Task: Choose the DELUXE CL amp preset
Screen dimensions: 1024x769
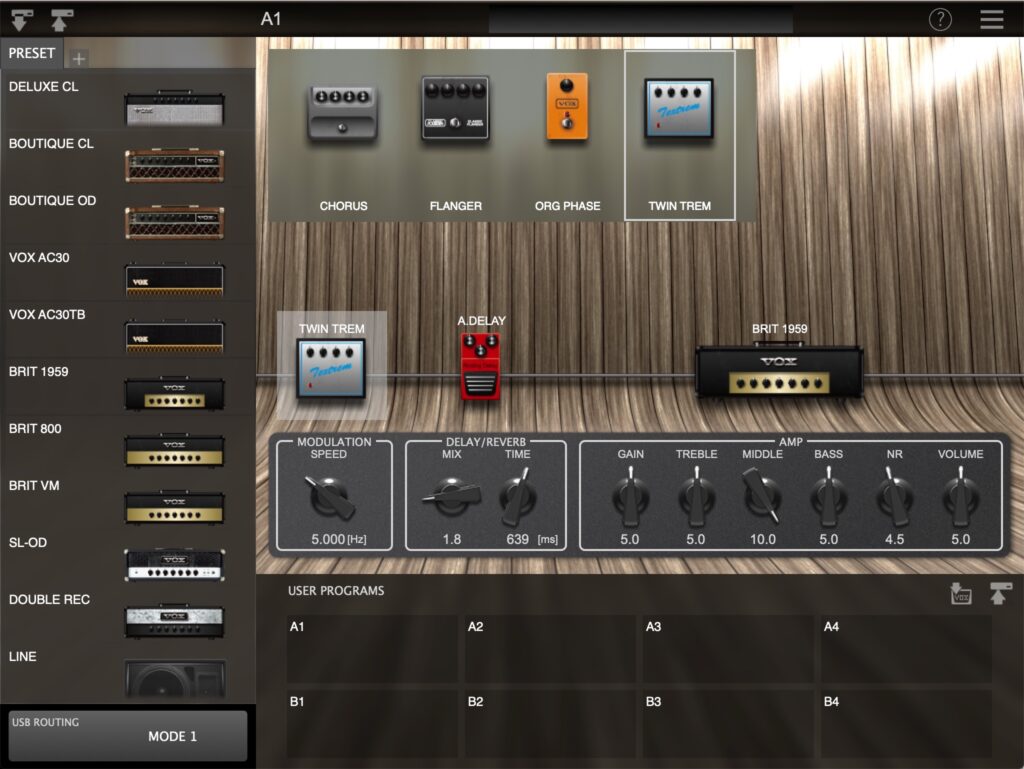Action: [127, 102]
